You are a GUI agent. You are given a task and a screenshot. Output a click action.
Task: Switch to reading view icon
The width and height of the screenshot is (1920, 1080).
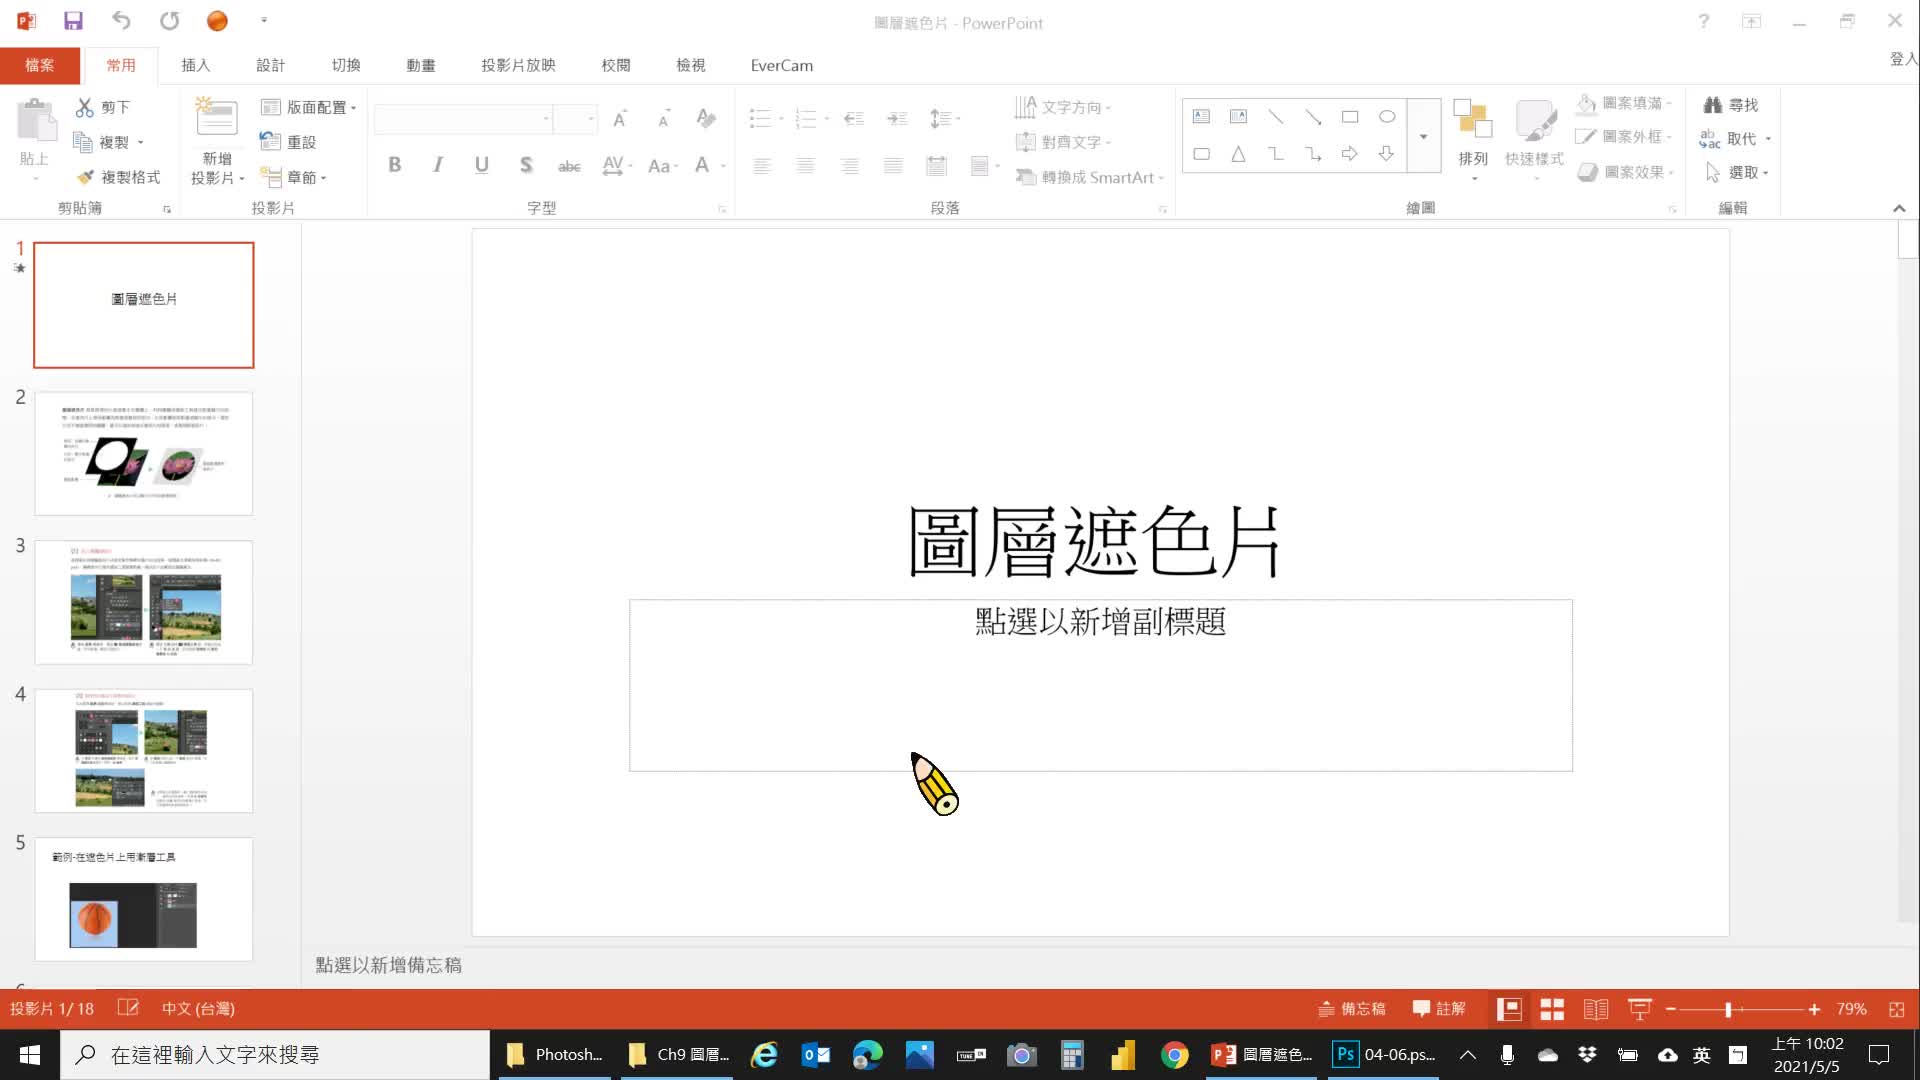(x=1596, y=1010)
